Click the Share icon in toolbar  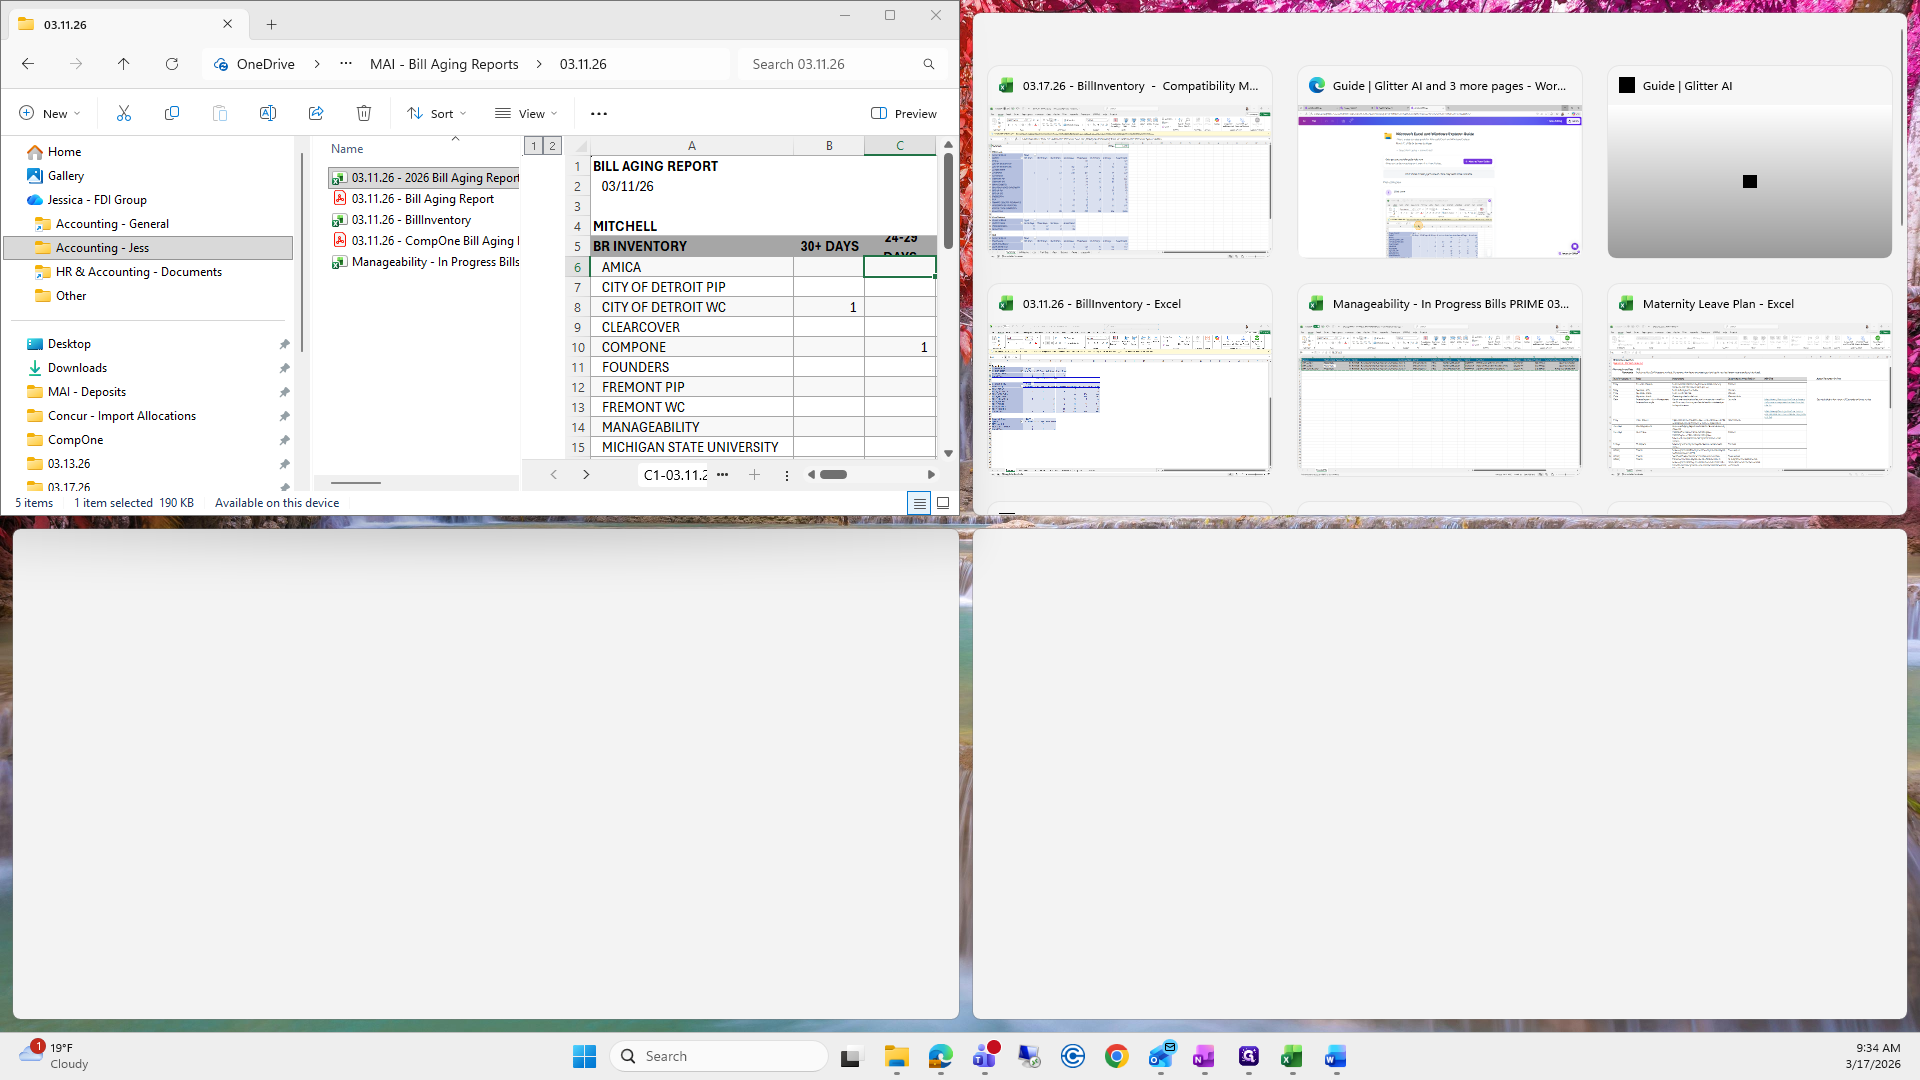click(x=316, y=114)
